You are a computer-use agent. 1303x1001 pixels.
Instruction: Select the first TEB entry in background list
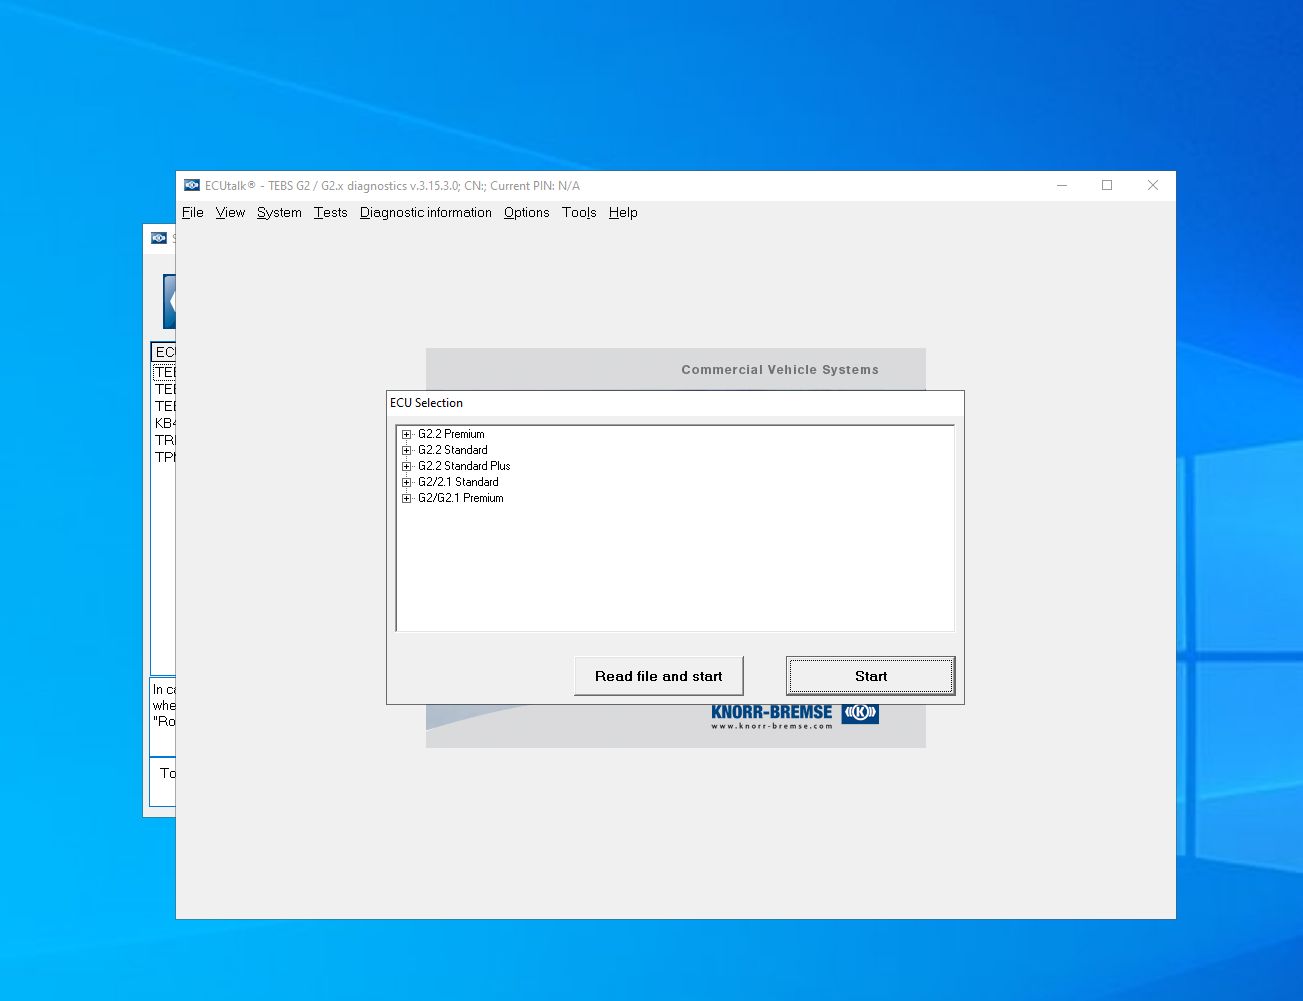tap(164, 371)
